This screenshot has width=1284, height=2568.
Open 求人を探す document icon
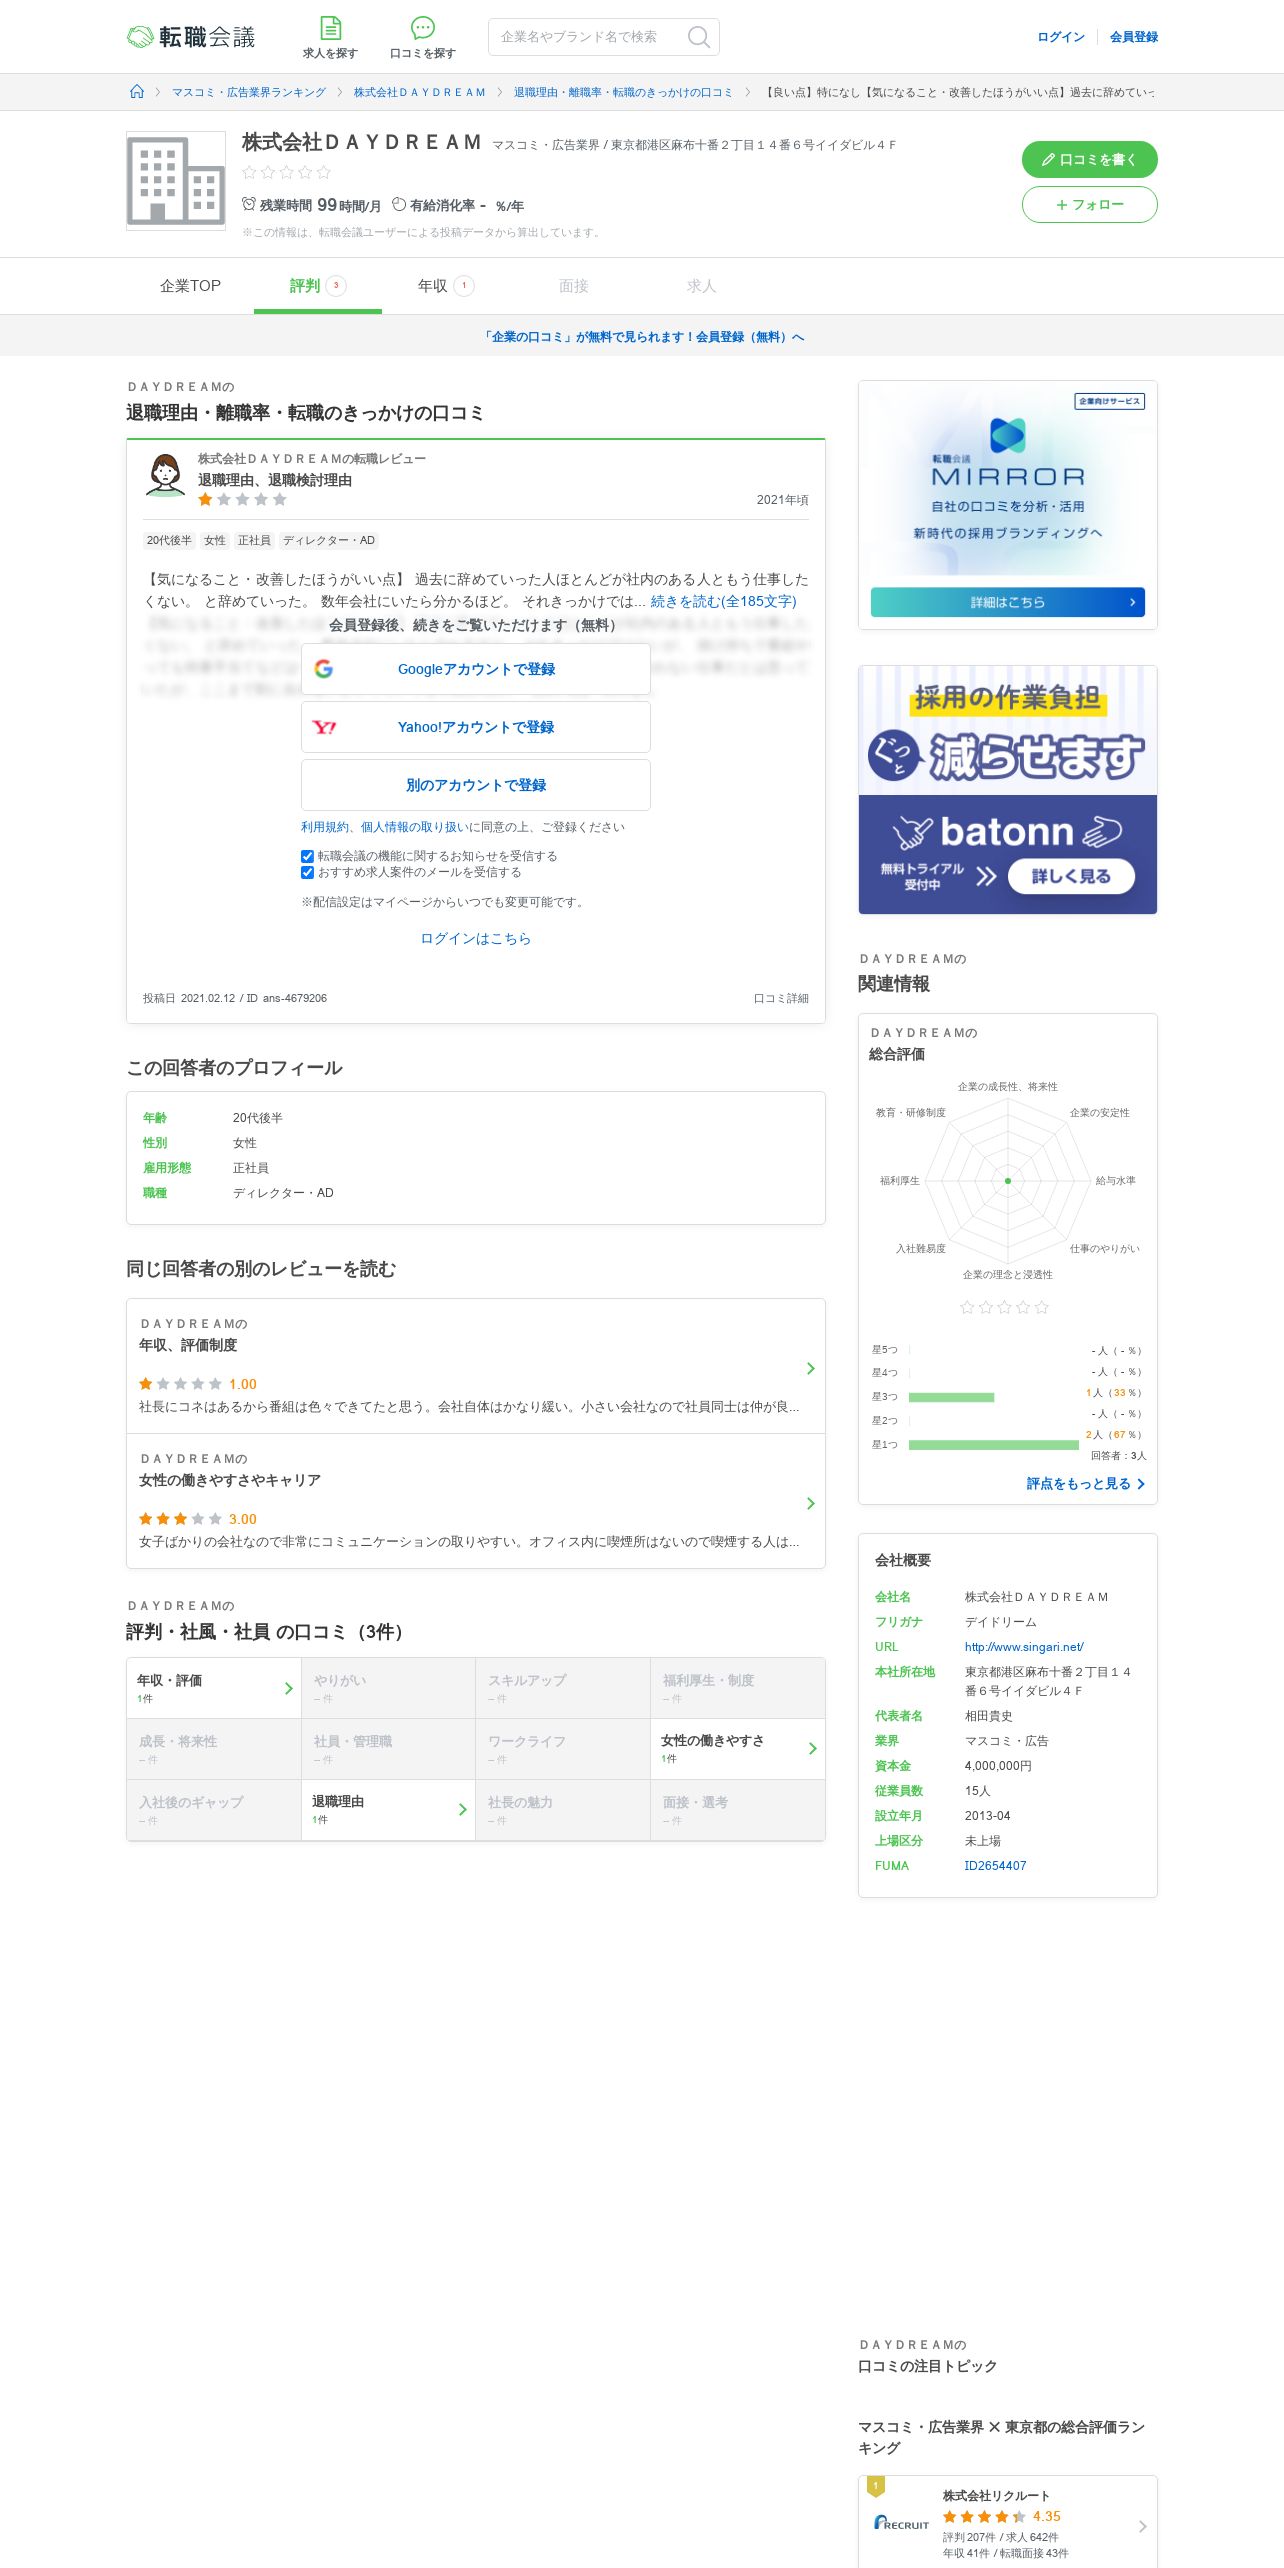click(x=330, y=28)
